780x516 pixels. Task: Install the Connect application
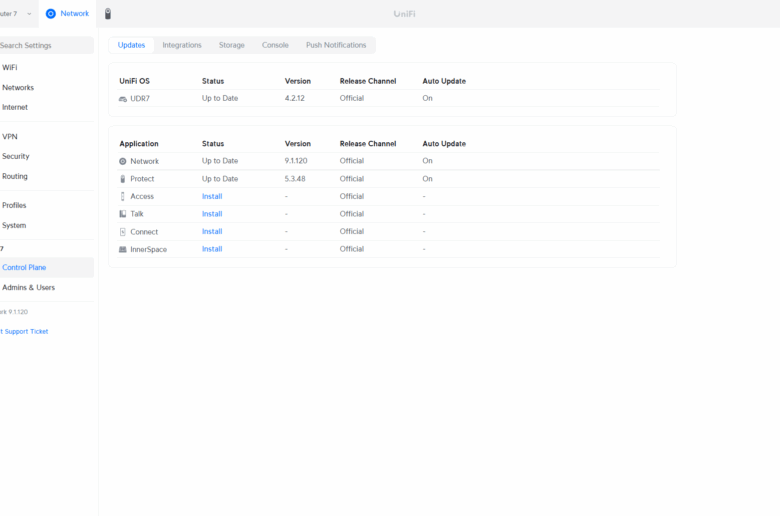(212, 231)
